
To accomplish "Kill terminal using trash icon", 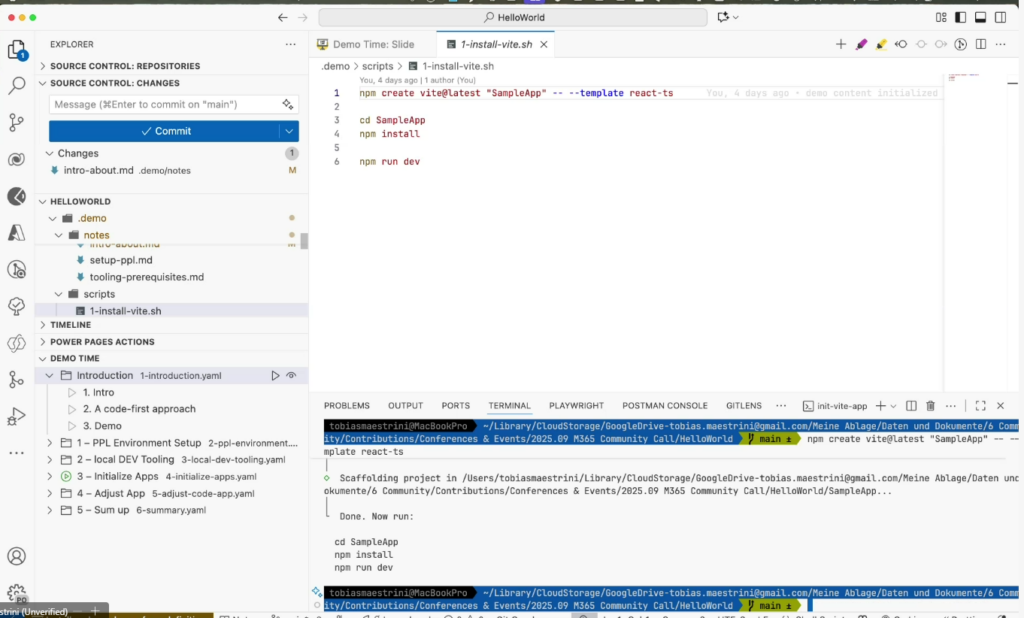I will 931,406.
